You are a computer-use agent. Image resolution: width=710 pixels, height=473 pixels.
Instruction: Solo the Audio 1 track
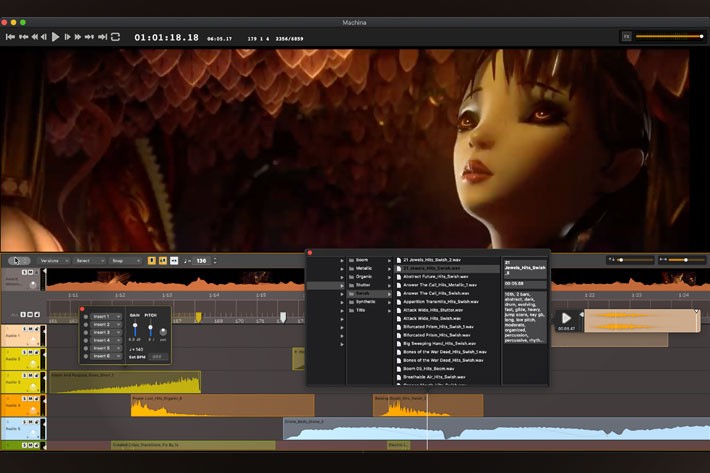[25, 329]
